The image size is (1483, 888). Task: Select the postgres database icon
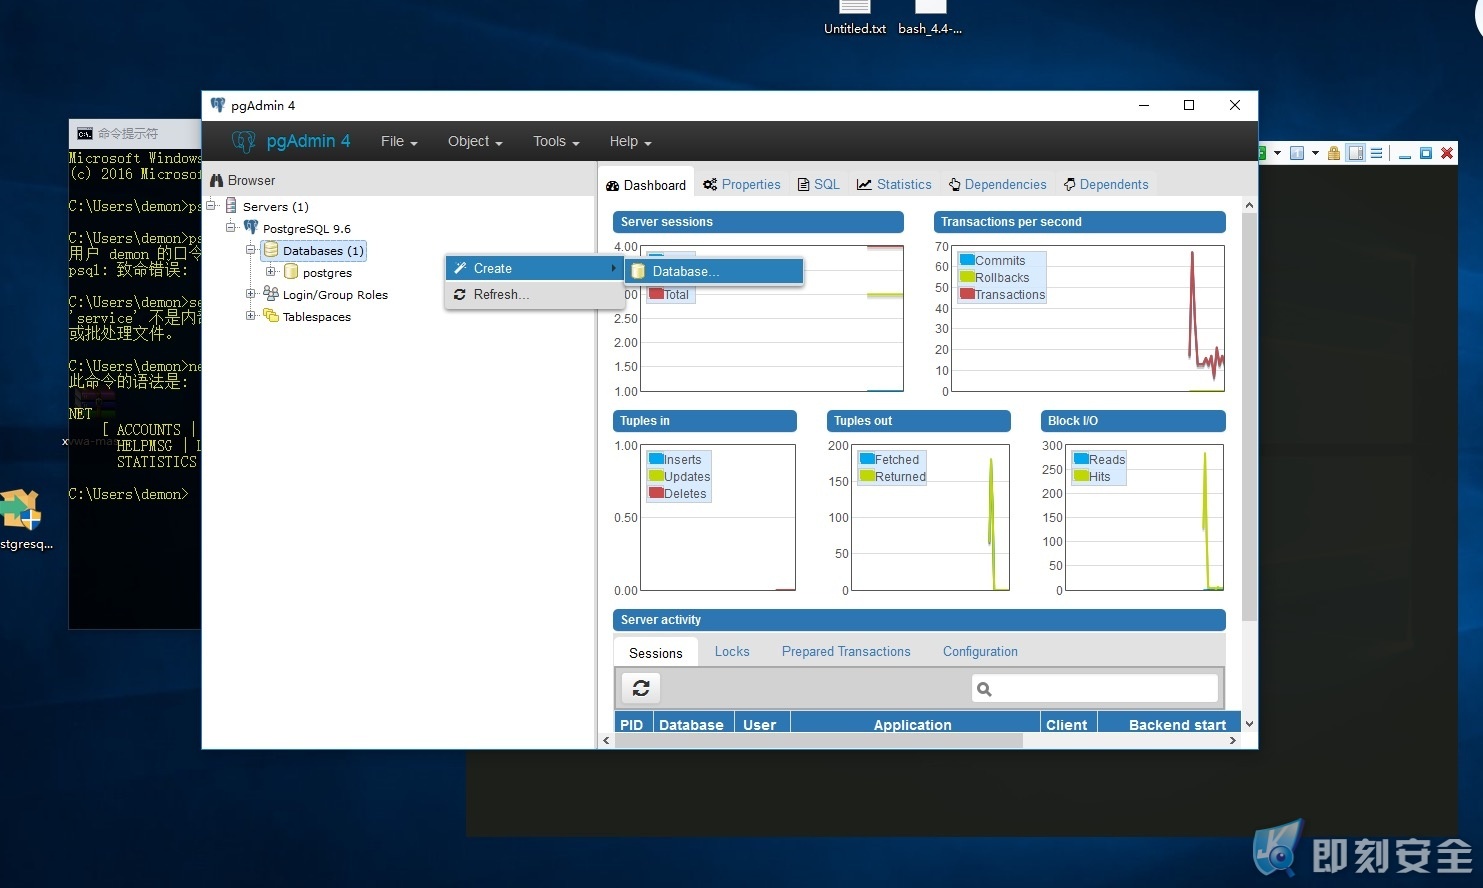tap(291, 272)
